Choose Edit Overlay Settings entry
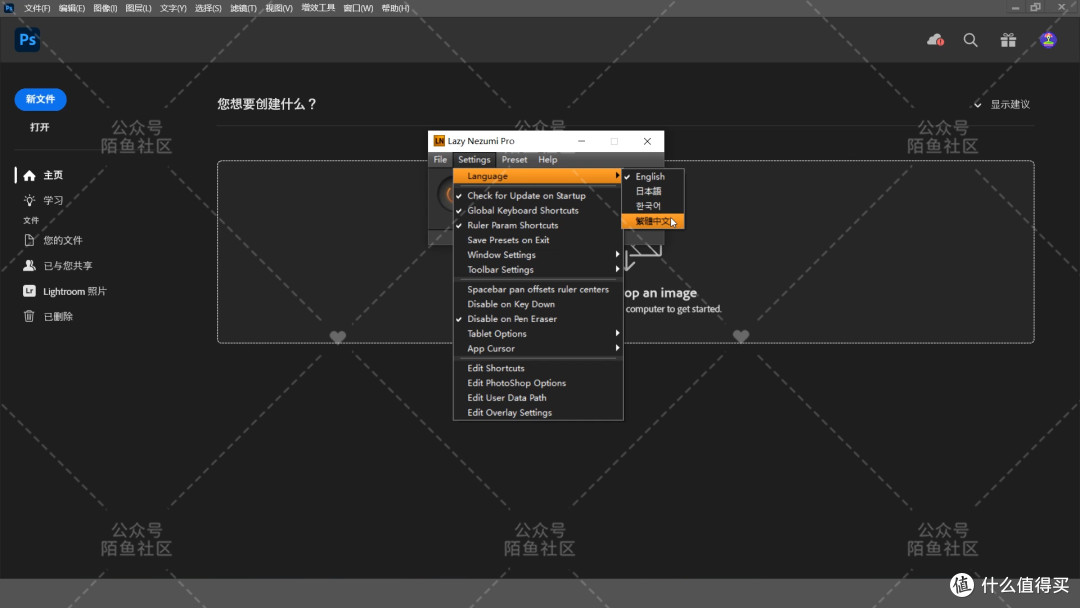This screenshot has width=1080, height=608. [538, 412]
